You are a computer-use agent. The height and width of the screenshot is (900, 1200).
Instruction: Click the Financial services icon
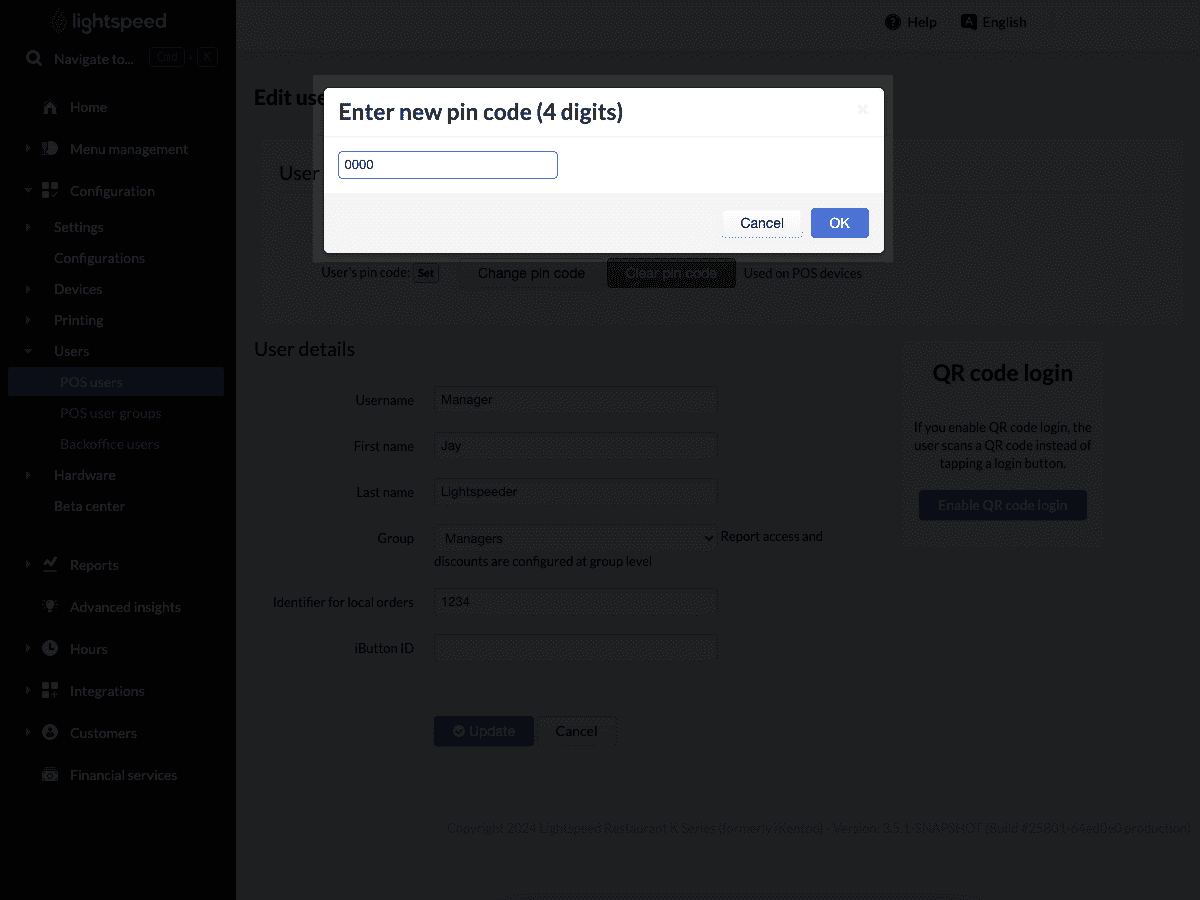coord(50,775)
